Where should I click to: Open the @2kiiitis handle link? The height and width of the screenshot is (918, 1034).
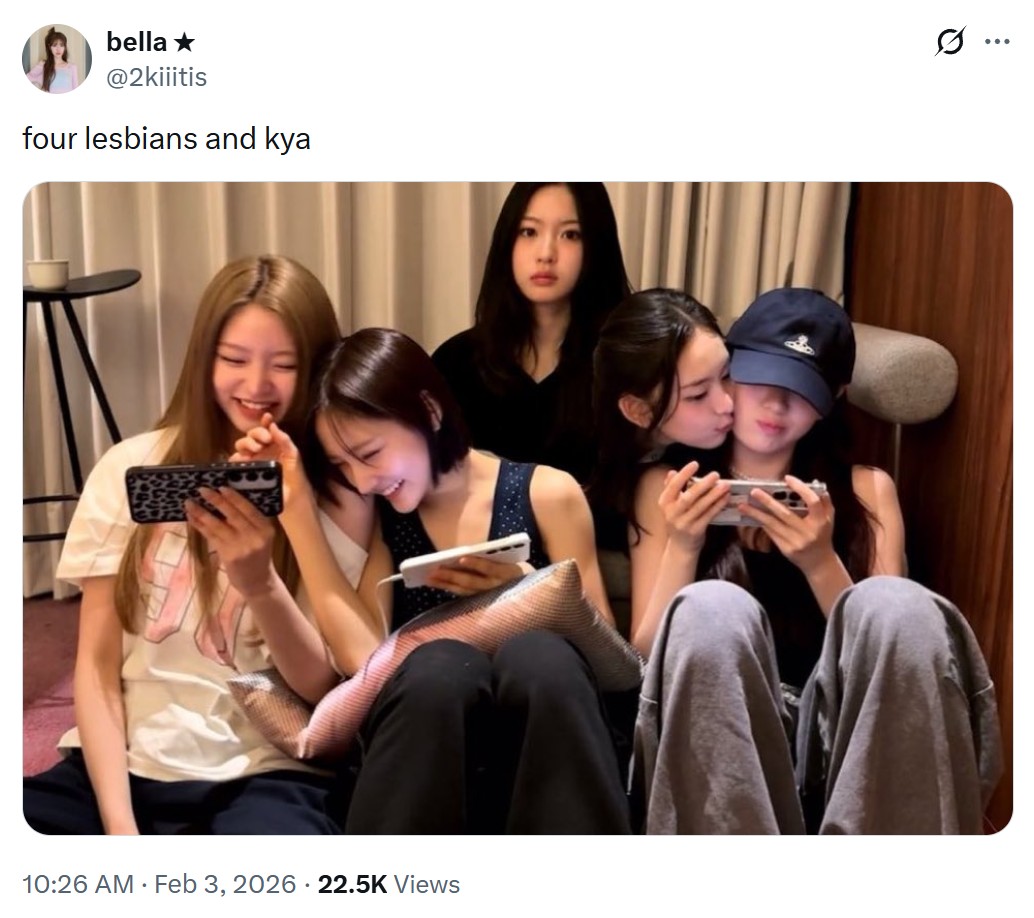tap(156, 77)
